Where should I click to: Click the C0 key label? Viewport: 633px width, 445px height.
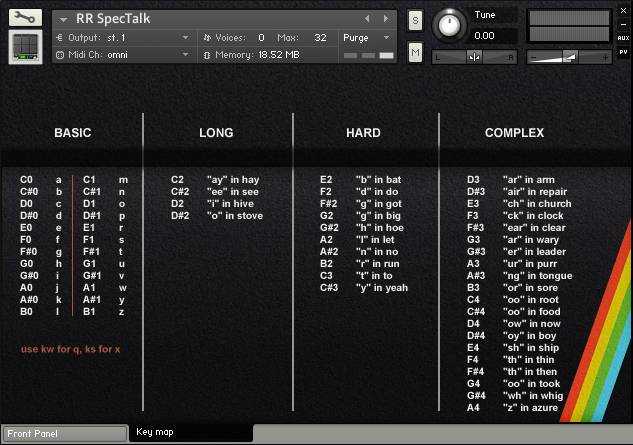[x=26, y=180]
